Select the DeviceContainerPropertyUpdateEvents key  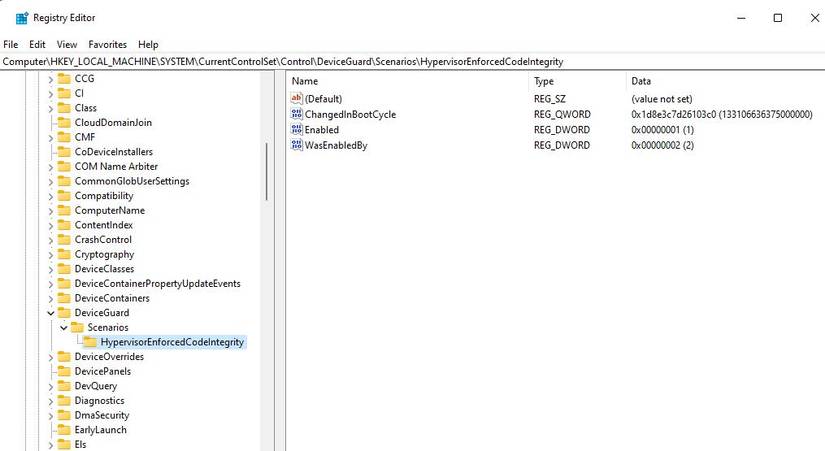tap(157, 284)
